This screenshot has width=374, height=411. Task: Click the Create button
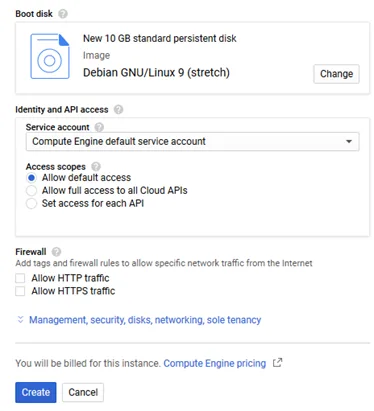(x=36, y=392)
